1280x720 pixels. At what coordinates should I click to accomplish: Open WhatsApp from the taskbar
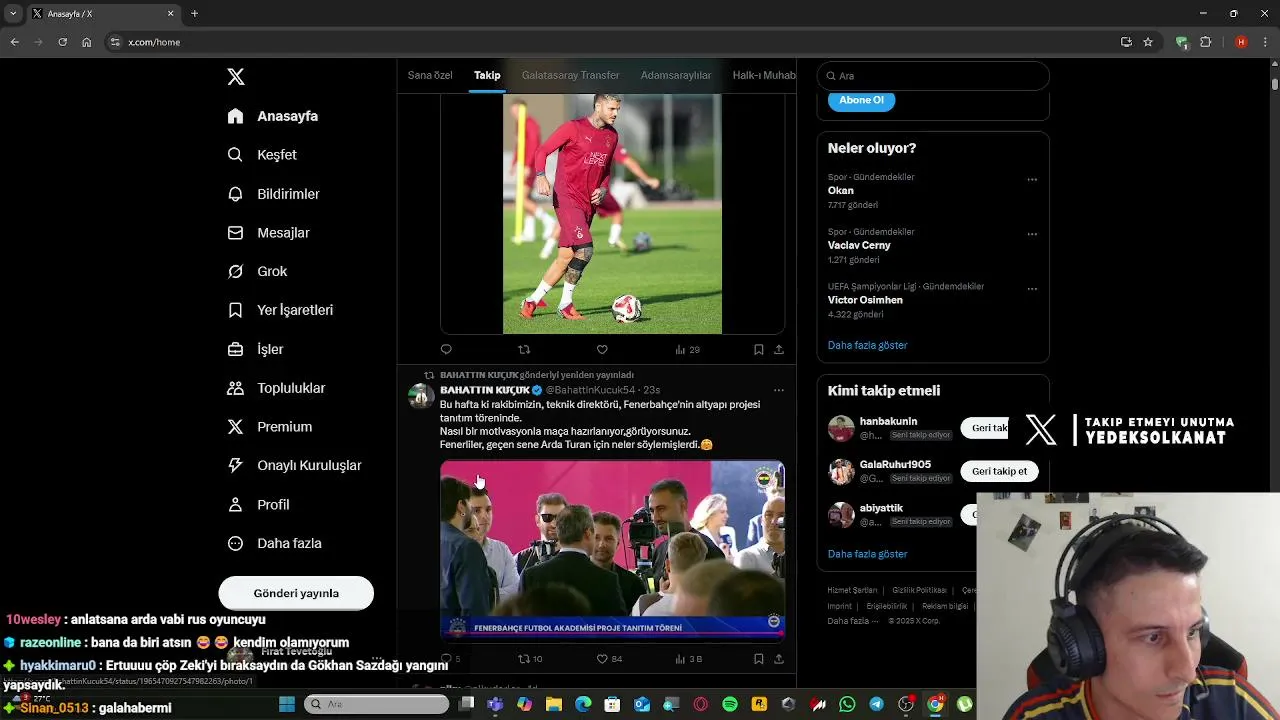tap(848, 705)
